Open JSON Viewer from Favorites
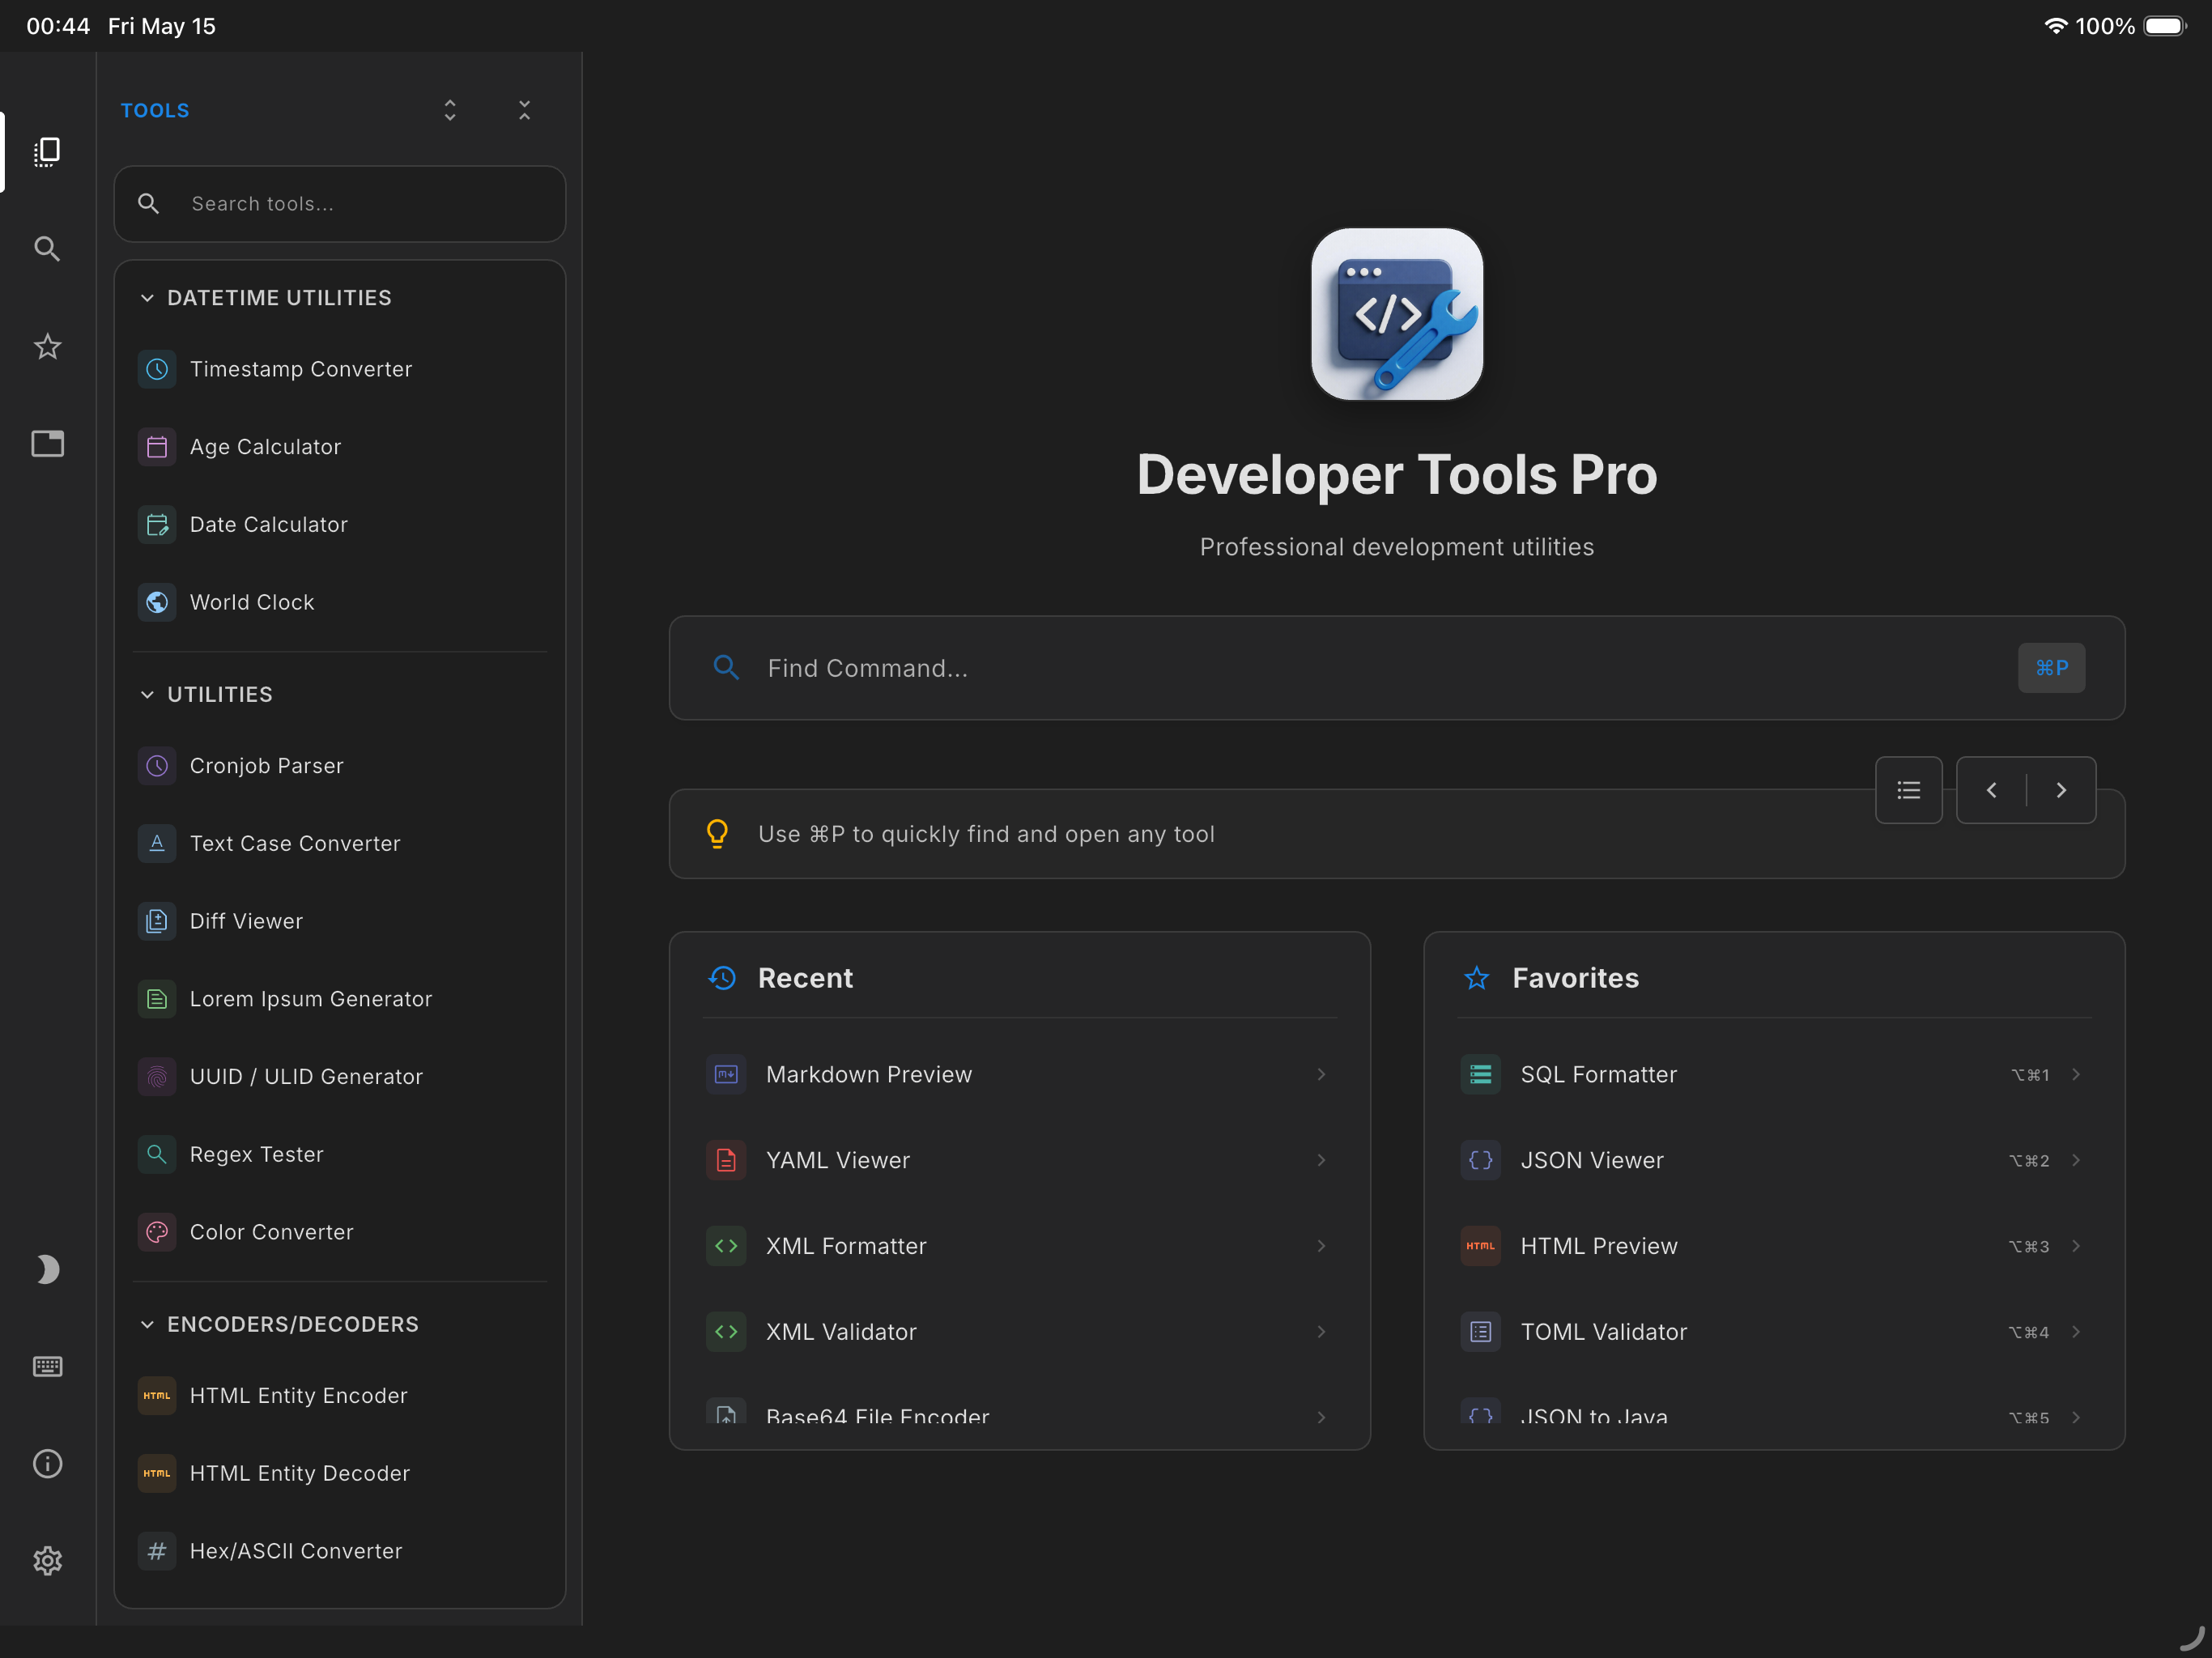The height and width of the screenshot is (1658, 2212). [1773, 1160]
